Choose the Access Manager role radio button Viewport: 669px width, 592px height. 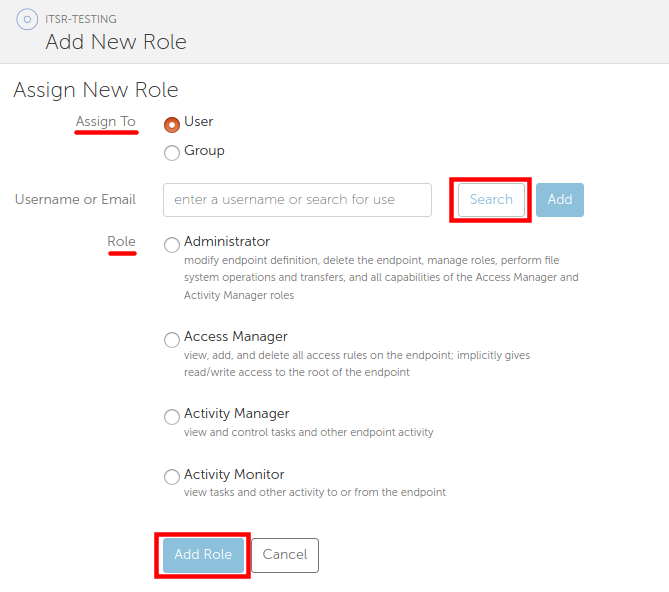(172, 340)
